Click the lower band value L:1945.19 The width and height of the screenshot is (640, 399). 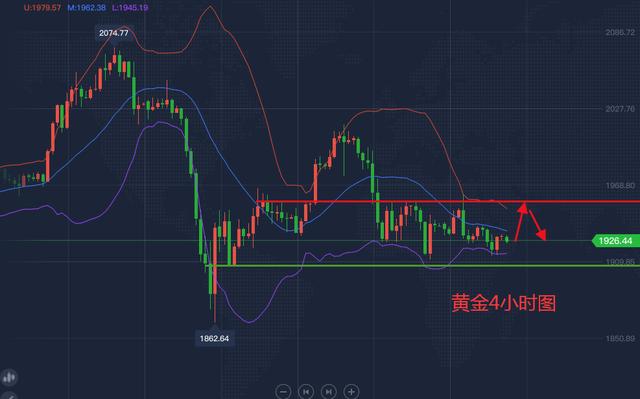coord(130,8)
